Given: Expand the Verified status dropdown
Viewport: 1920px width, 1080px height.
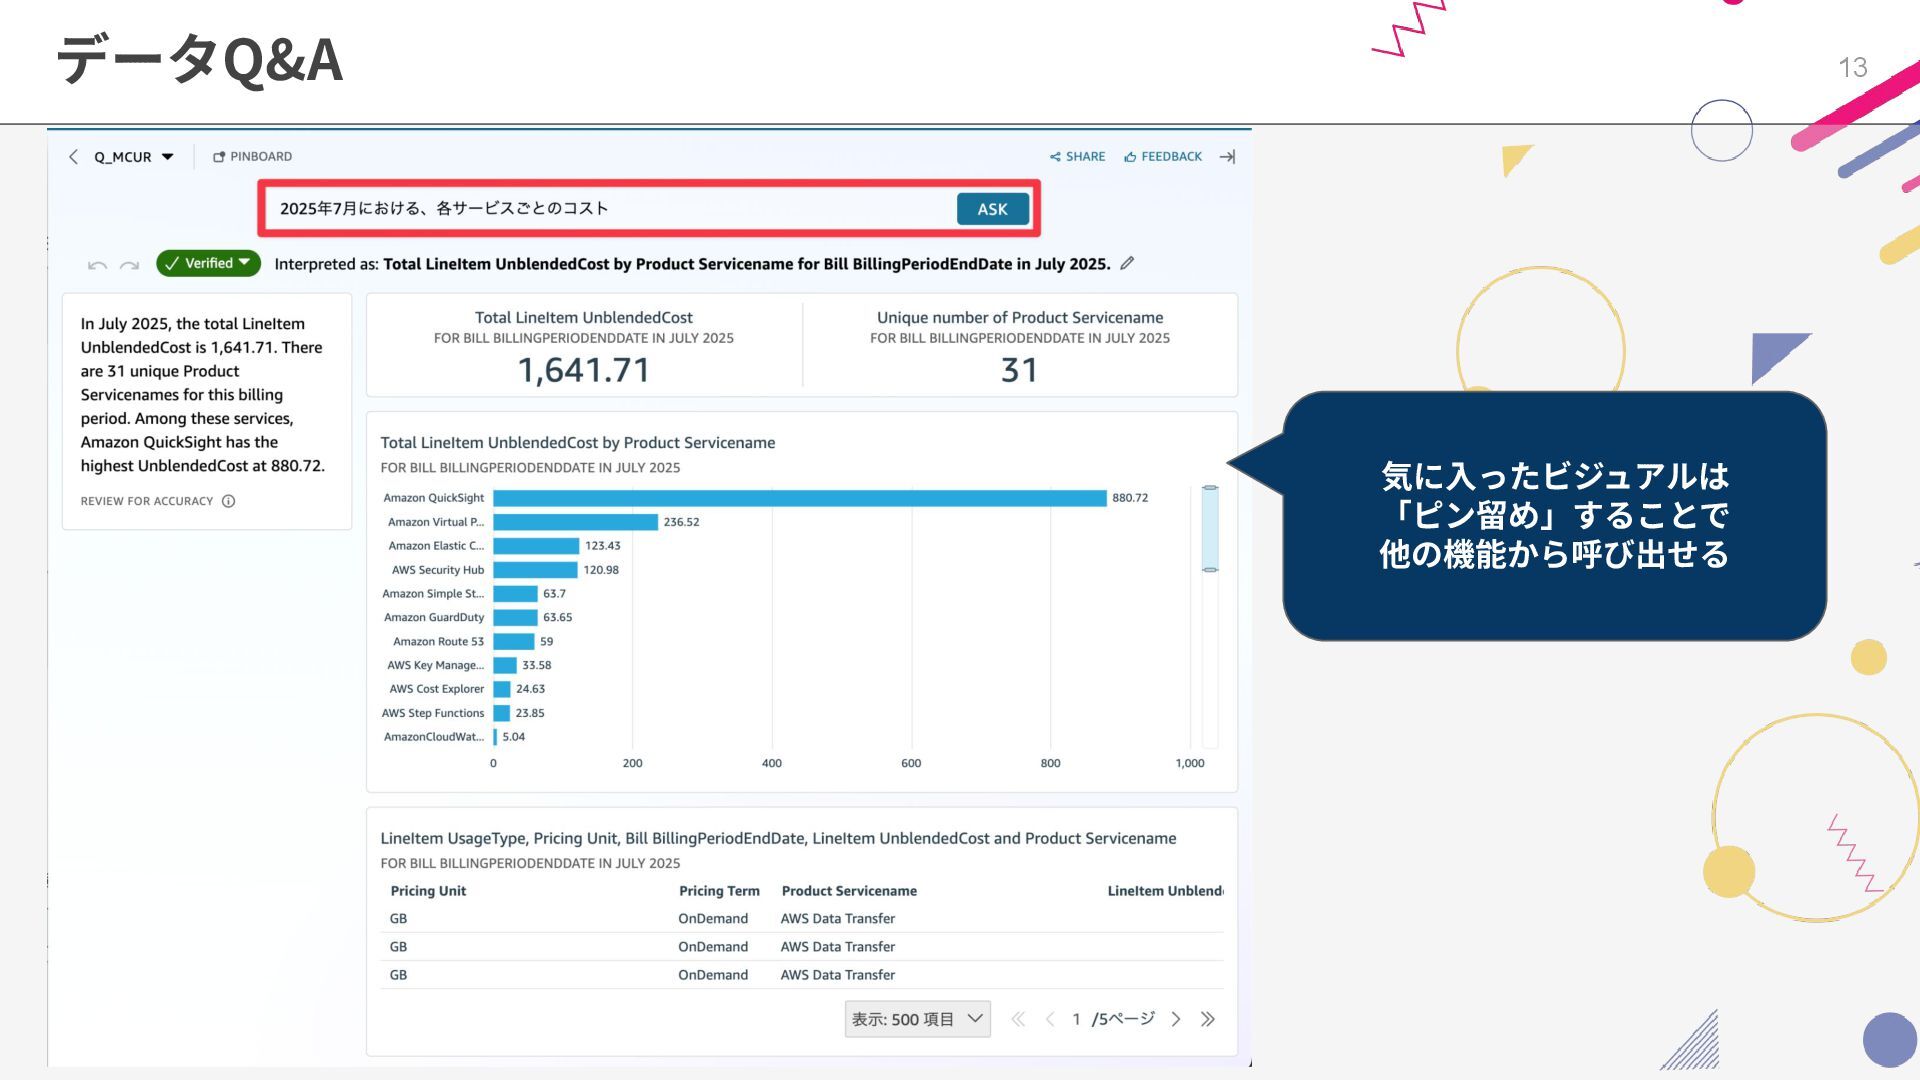Looking at the screenshot, I should (x=208, y=263).
